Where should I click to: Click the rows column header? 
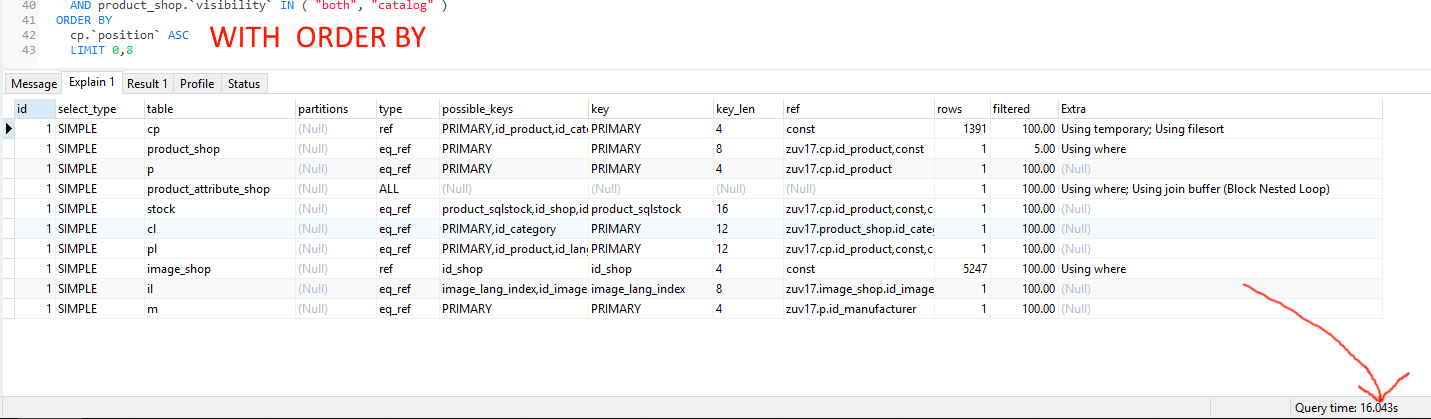click(x=949, y=108)
